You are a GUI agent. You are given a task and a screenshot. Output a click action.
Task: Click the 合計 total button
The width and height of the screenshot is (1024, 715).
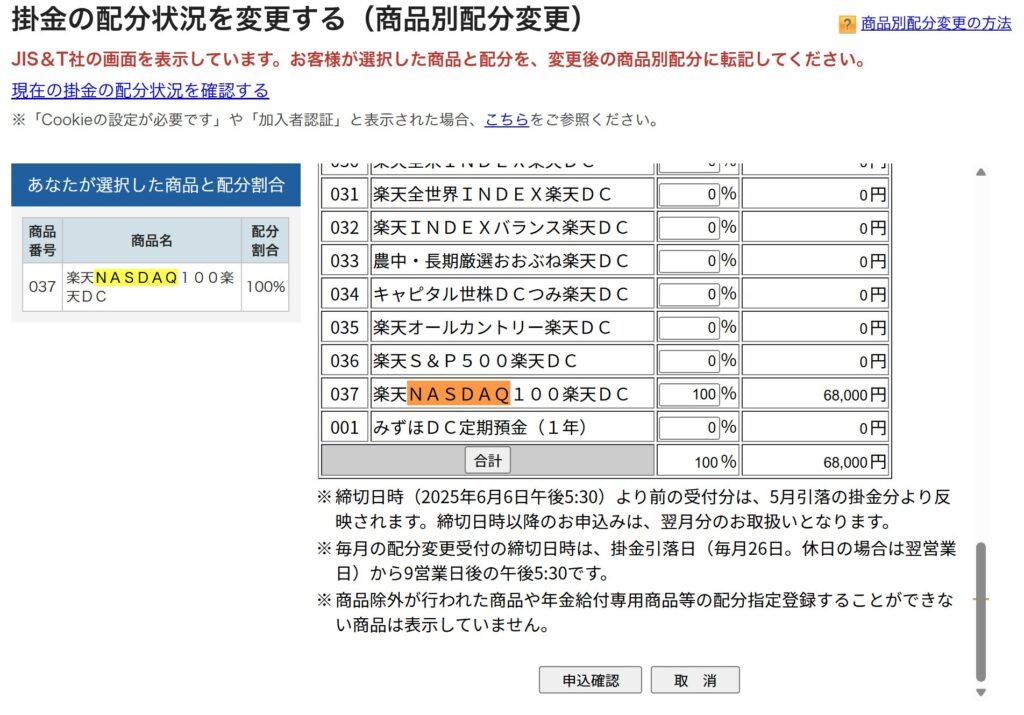point(487,460)
